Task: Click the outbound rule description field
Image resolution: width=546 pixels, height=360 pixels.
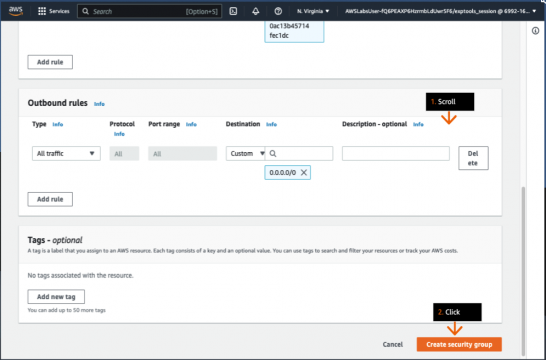Action: tap(396, 154)
